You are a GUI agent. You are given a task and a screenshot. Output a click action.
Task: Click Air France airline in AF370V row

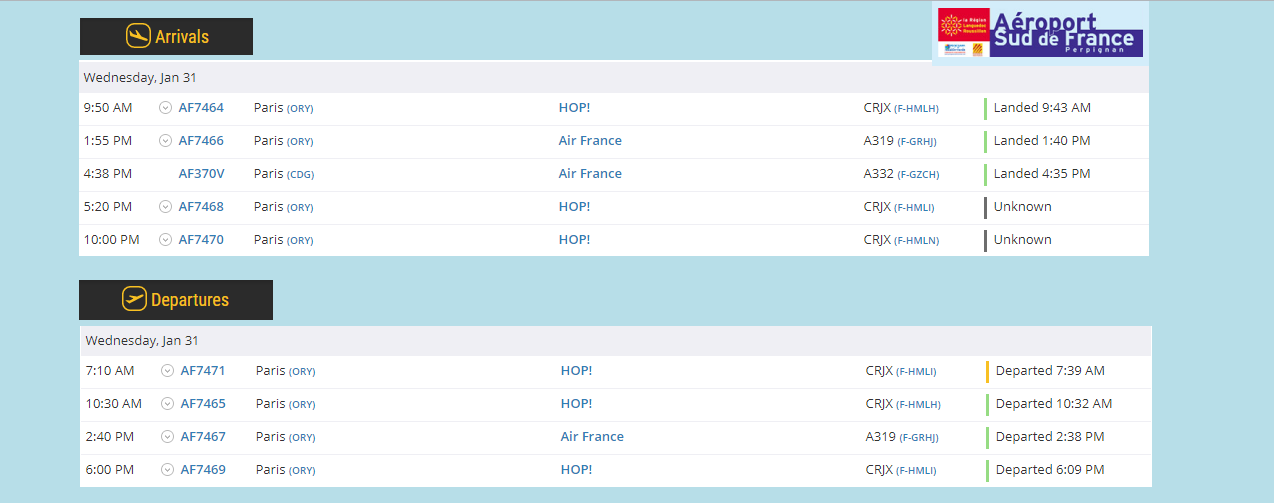pyautogui.click(x=590, y=174)
